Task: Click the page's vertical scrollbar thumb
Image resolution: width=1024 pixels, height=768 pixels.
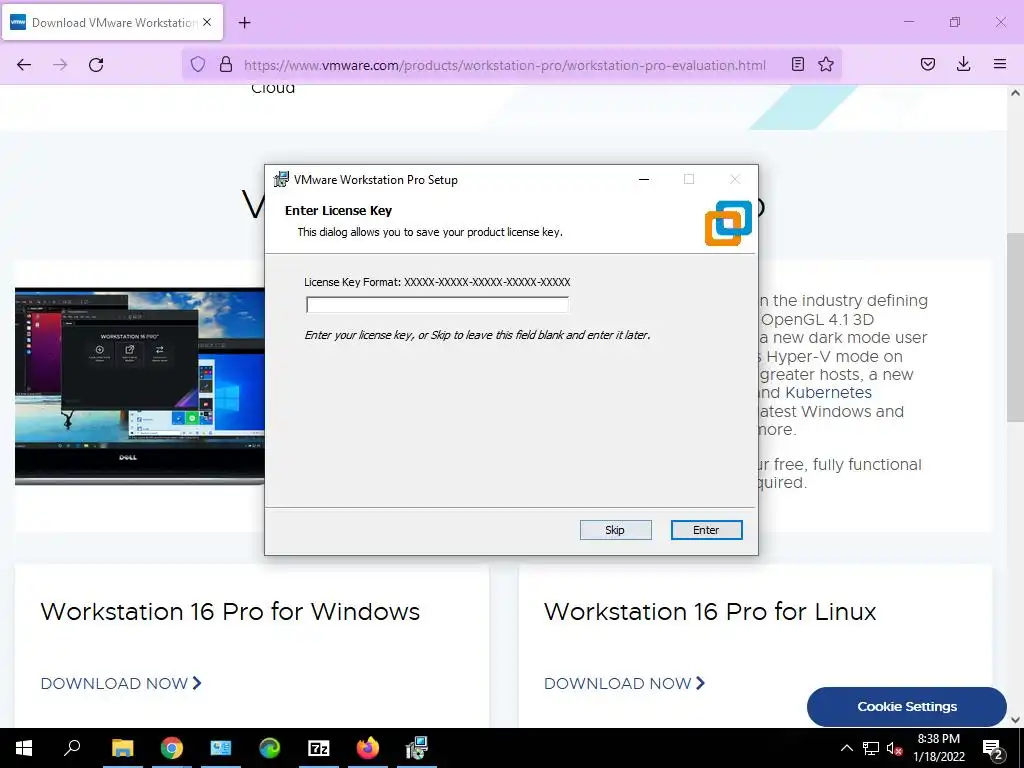Action: [x=1015, y=327]
